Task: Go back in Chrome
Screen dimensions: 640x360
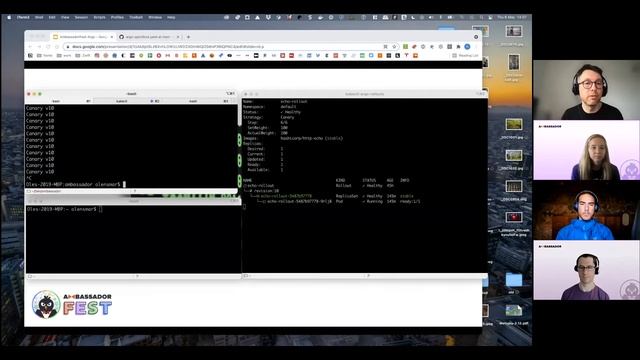Action: click(30, 47)
